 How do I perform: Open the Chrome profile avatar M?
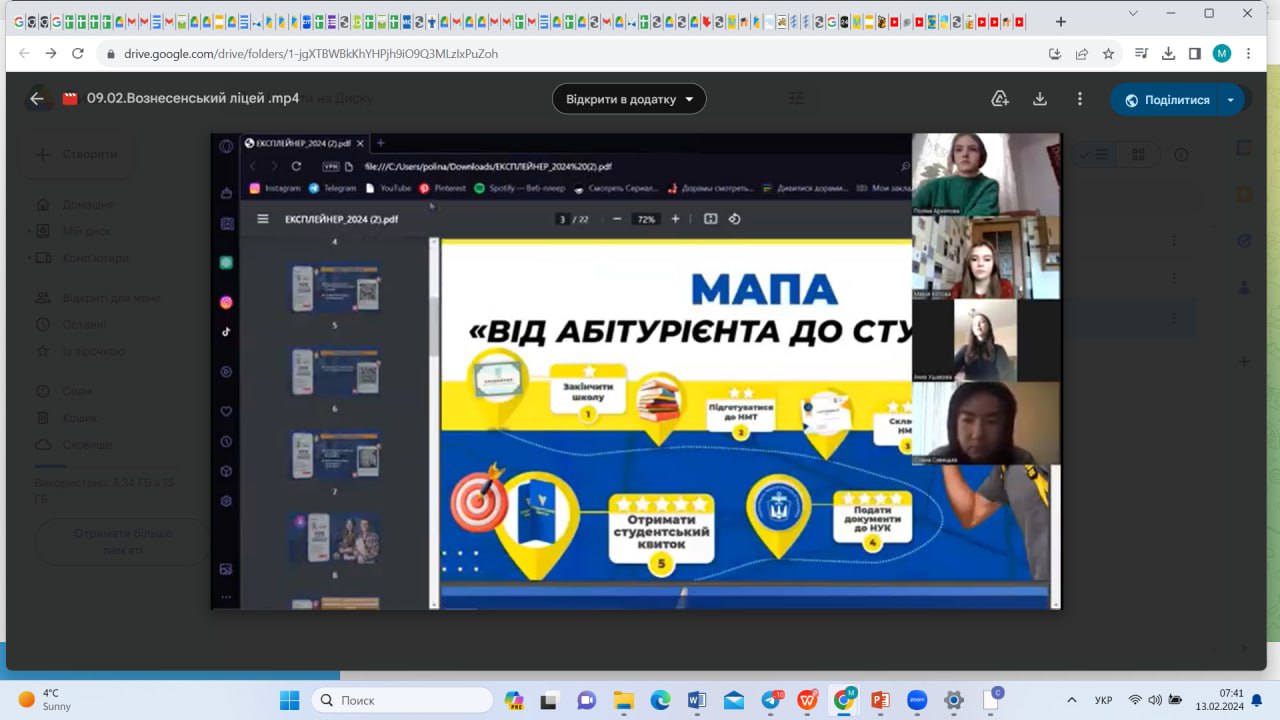[x=1221, y=54]
